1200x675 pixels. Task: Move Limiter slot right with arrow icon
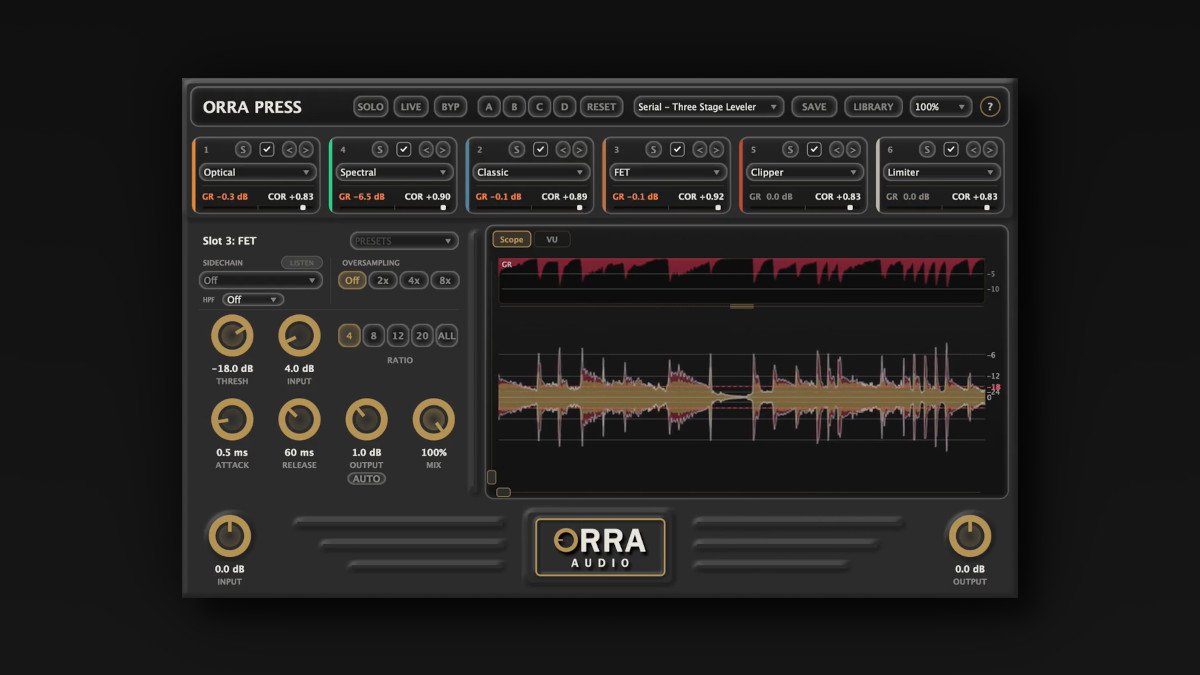pyautogui.click(x=990, y=150)
